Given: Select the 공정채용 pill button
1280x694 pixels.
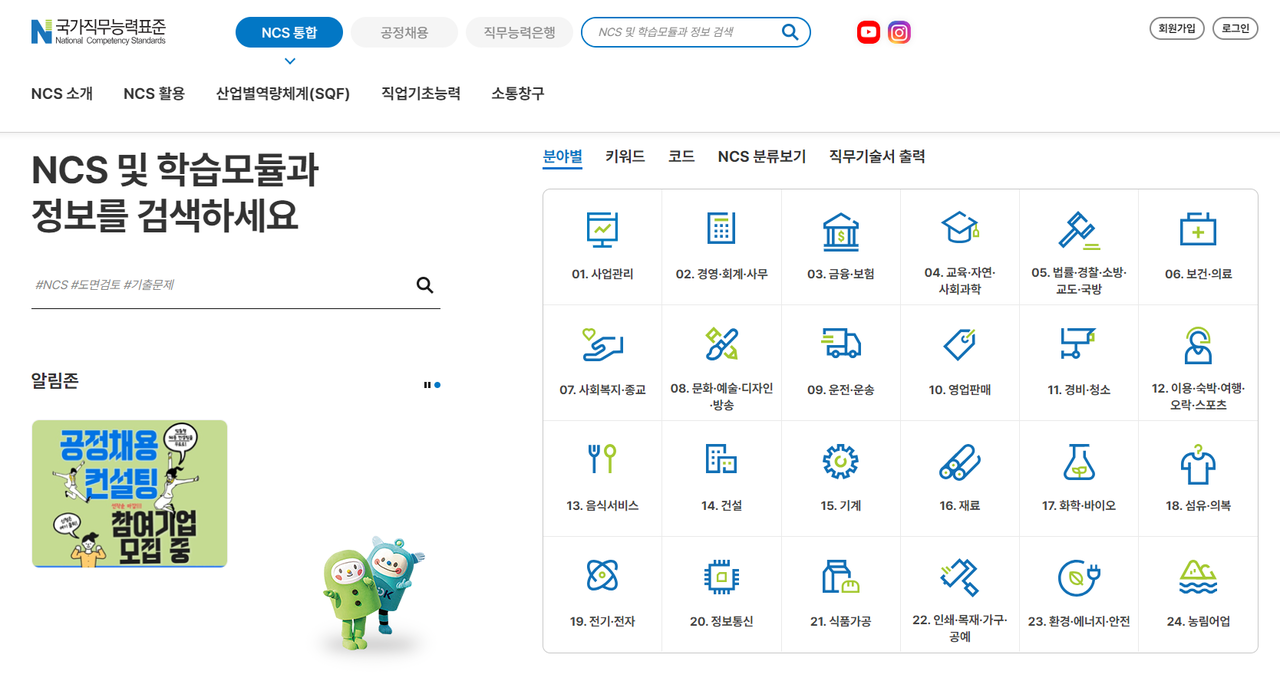Looking at the screenshot, I should click(x=404, y=33).
